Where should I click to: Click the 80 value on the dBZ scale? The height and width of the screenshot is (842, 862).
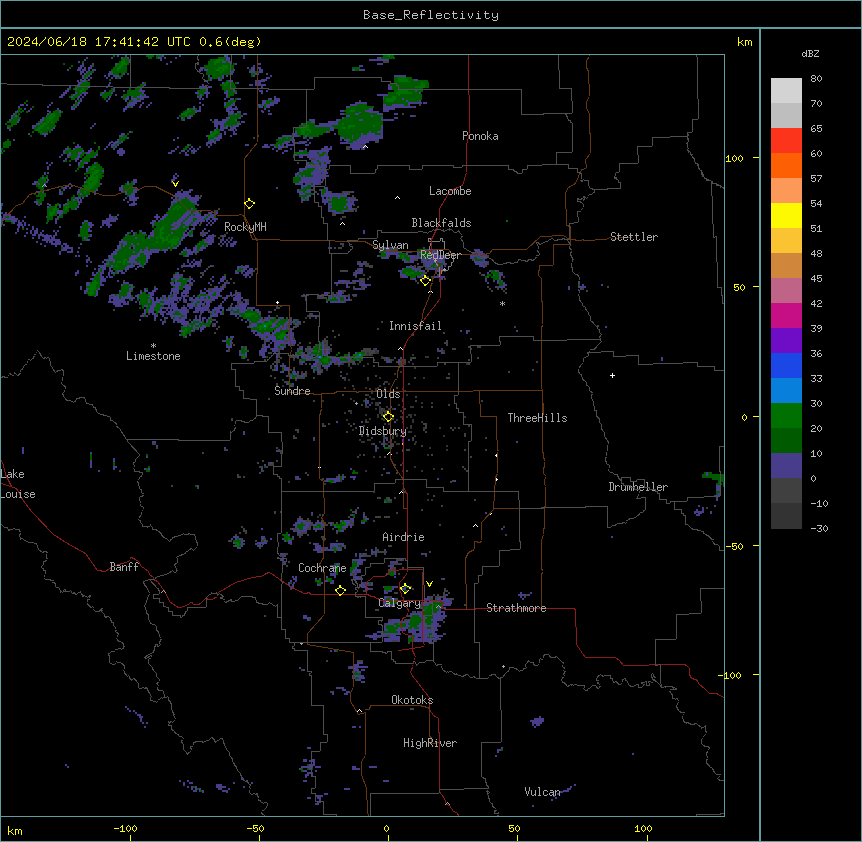pyautogui.click(x=816, y=79)
